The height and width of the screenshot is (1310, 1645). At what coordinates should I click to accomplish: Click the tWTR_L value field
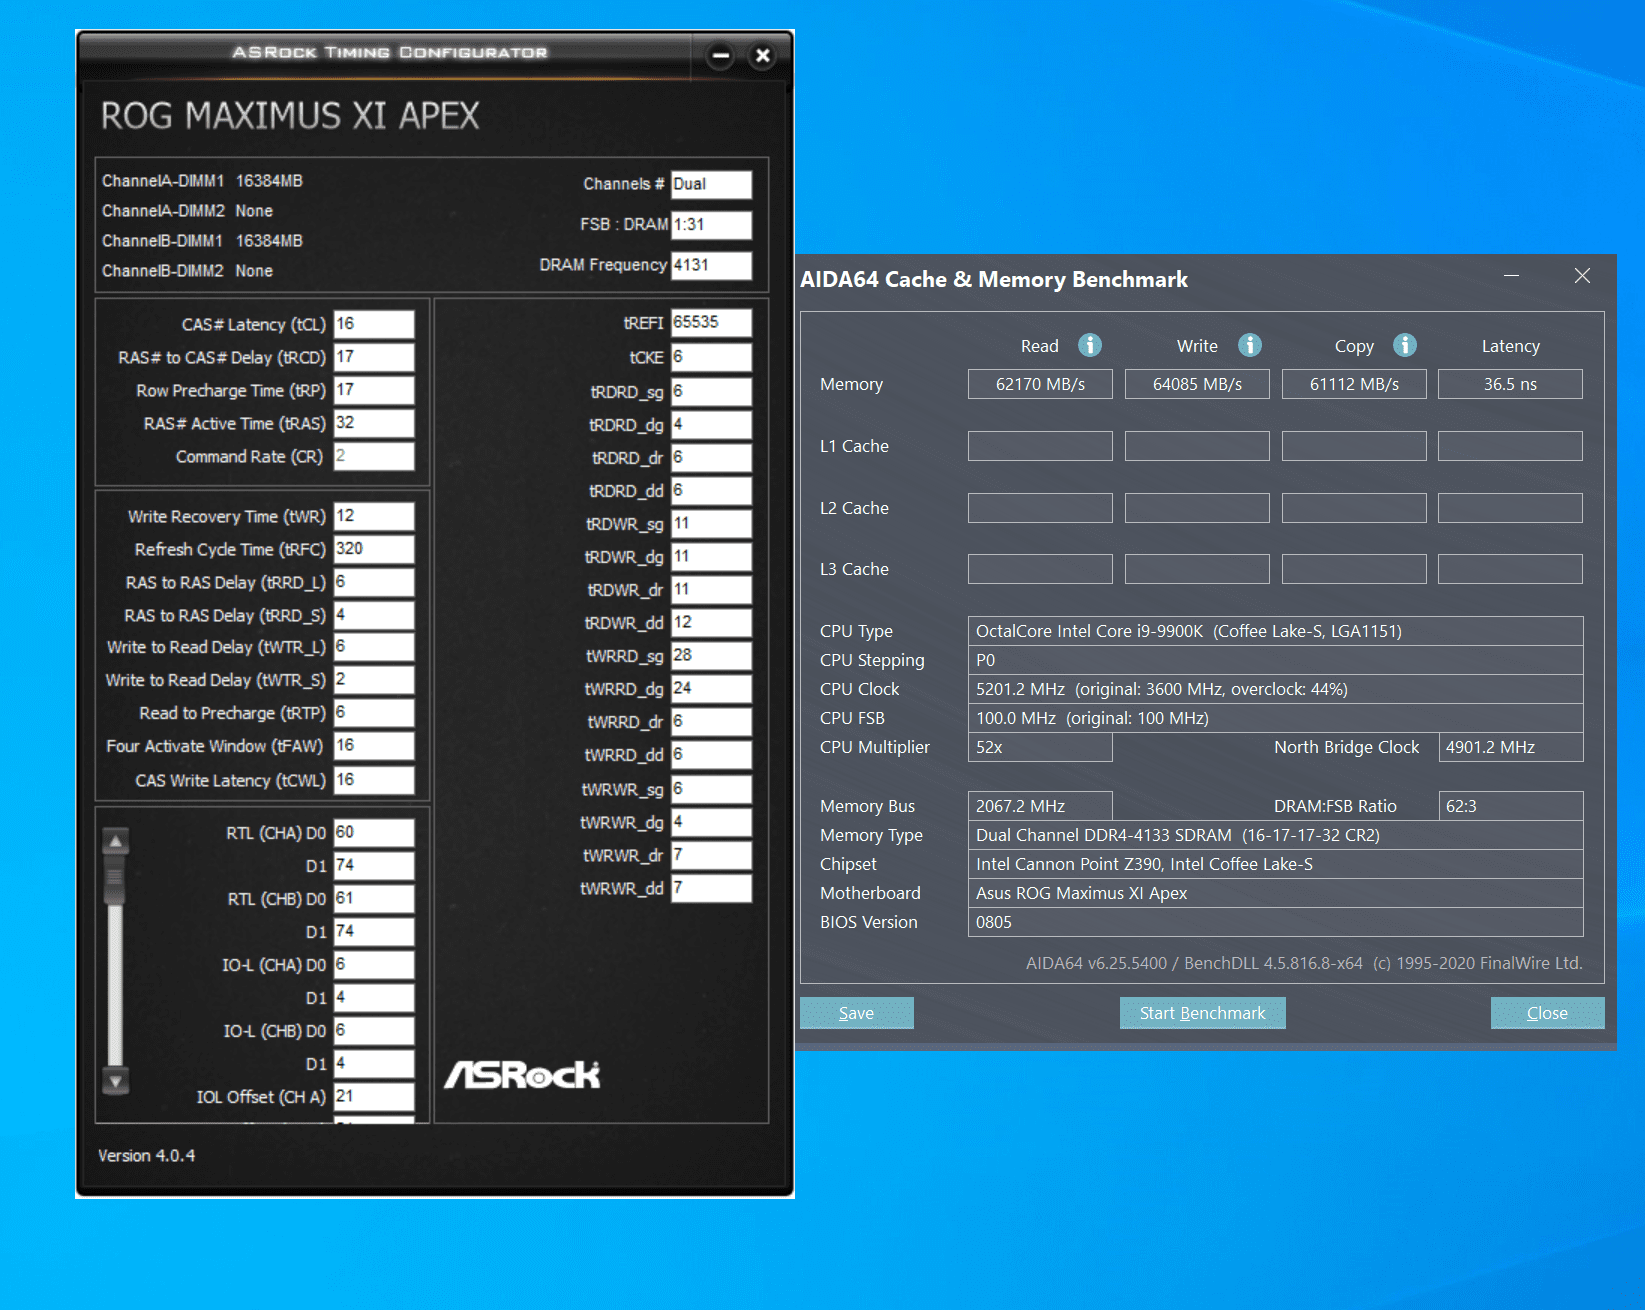(374, 647)
